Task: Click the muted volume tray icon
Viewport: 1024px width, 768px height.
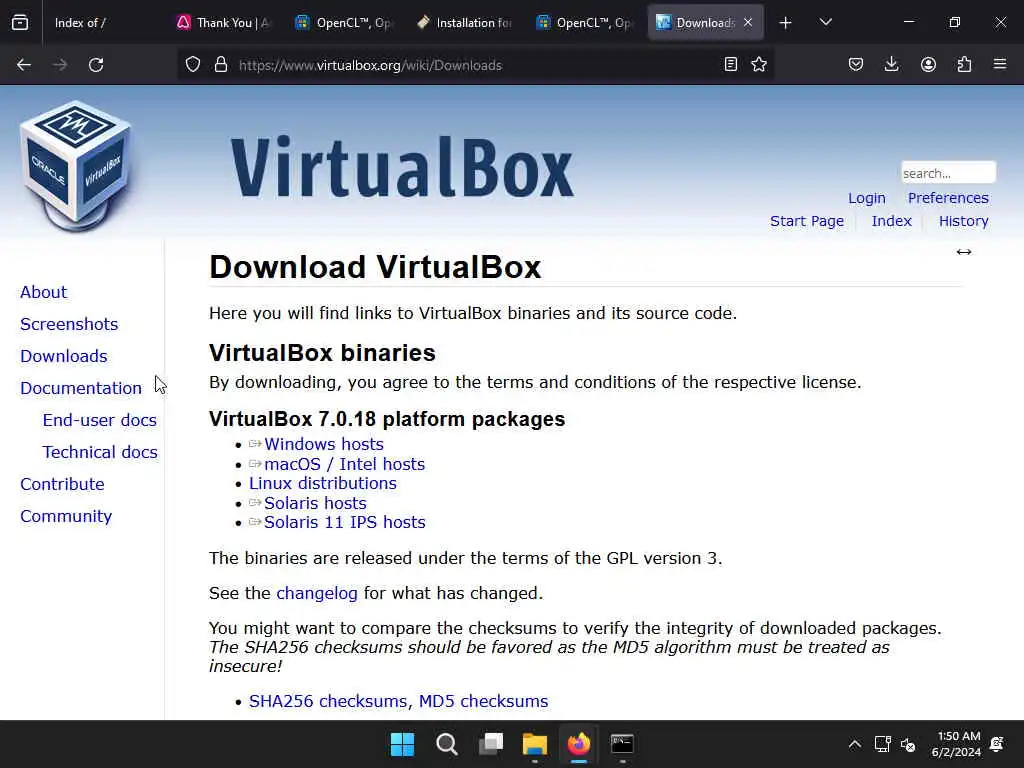Action: pos(908,744)
